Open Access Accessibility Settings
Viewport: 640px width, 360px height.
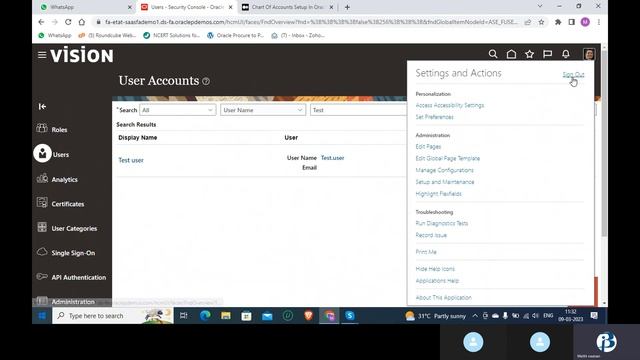point(449,105)
